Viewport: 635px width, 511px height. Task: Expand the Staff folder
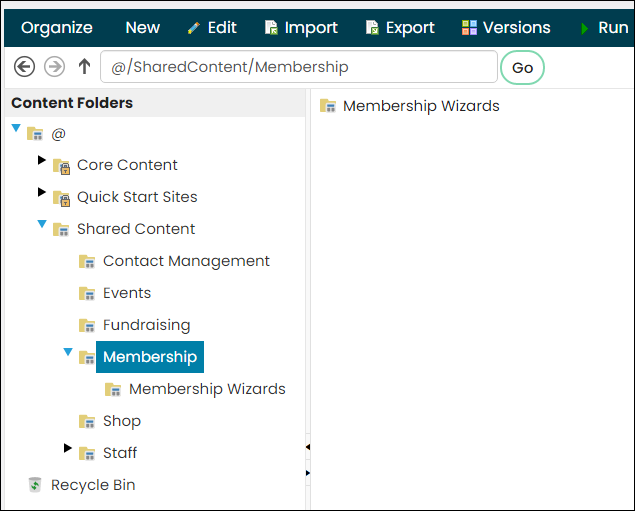tap(68, 448)
